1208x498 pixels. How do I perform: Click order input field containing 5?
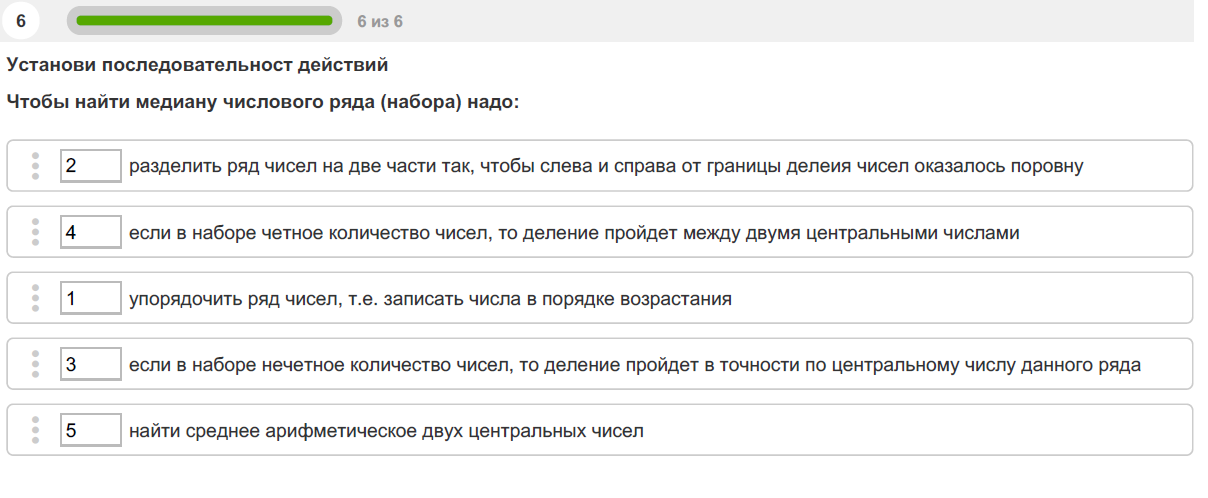point(91,431)
